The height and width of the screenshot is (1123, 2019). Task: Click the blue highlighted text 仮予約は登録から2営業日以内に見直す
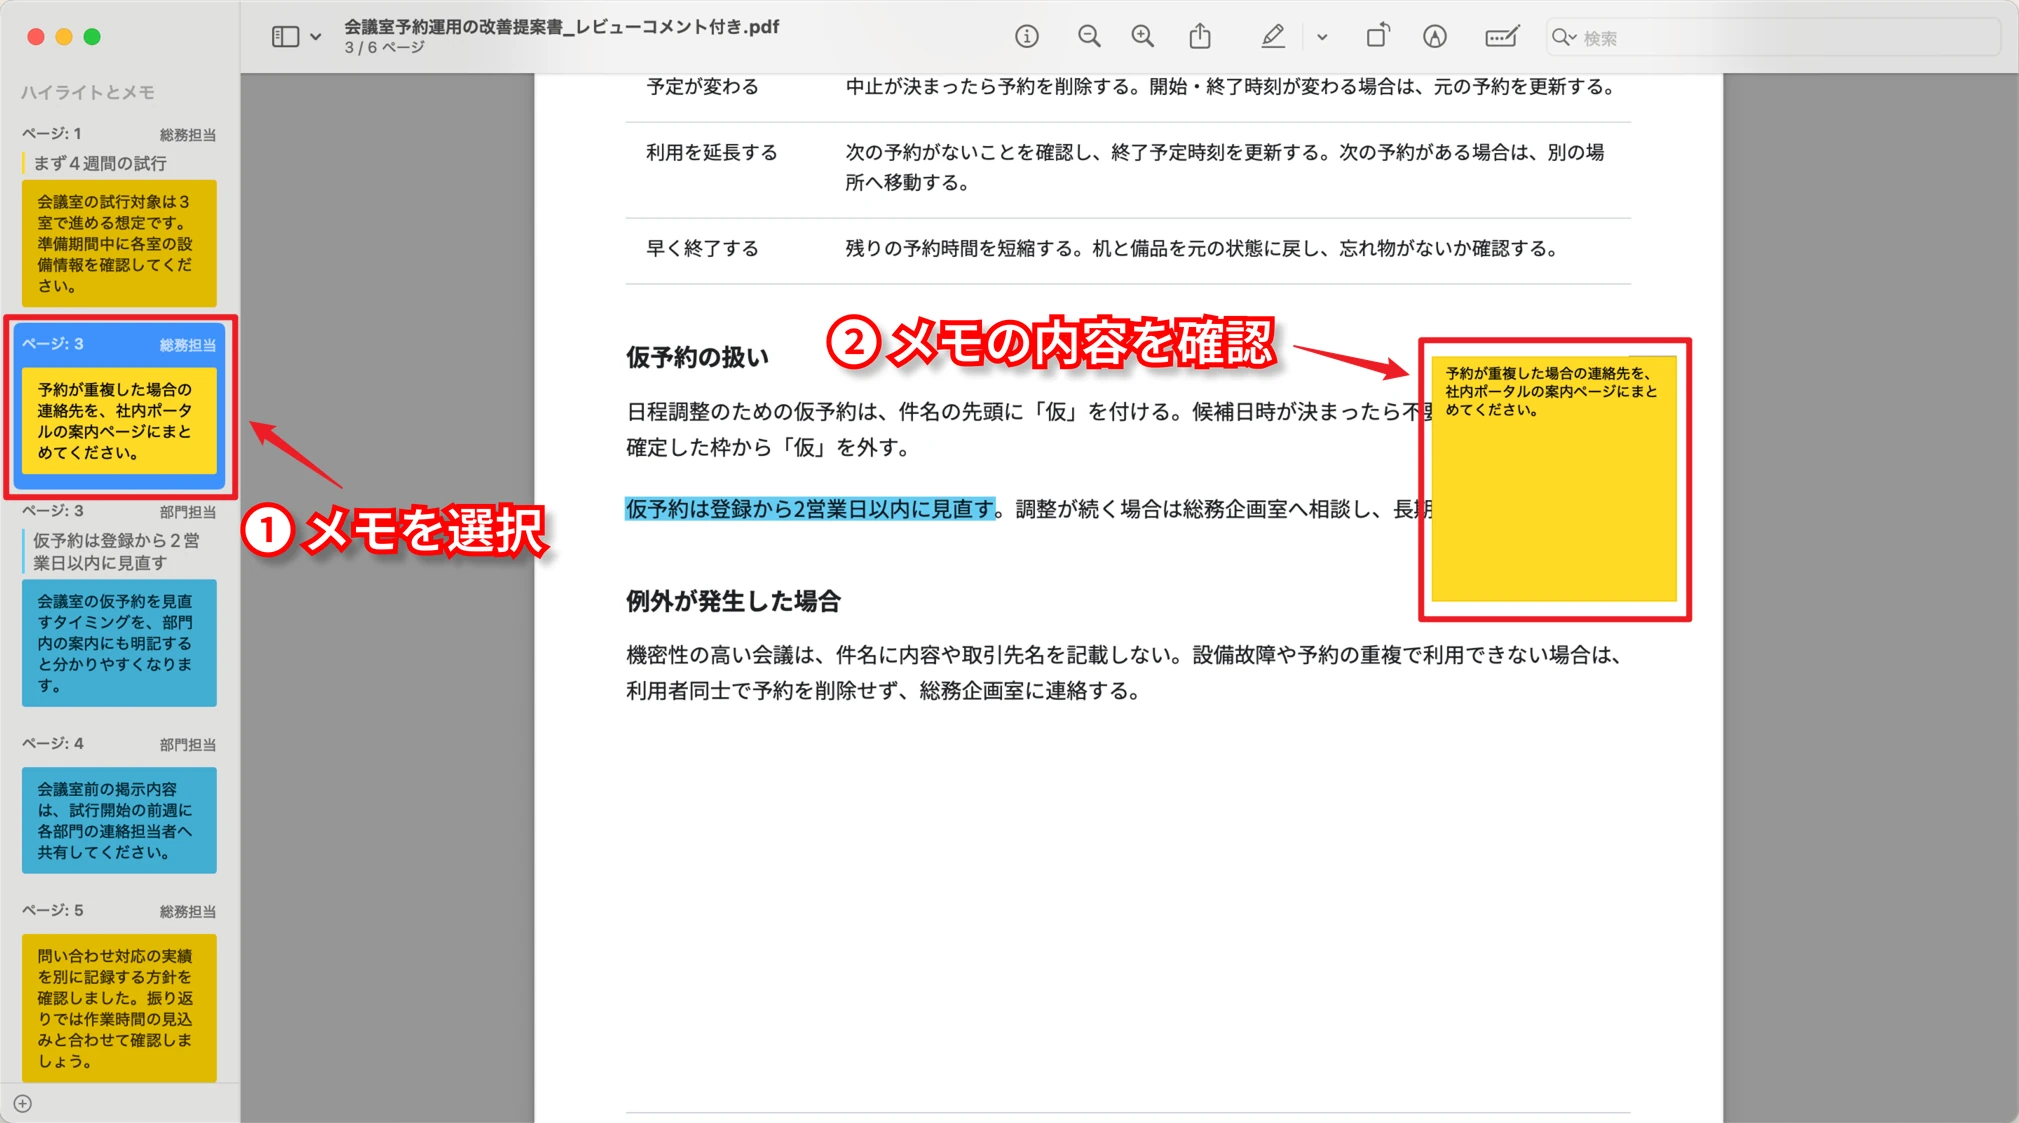tap(810, 509)
